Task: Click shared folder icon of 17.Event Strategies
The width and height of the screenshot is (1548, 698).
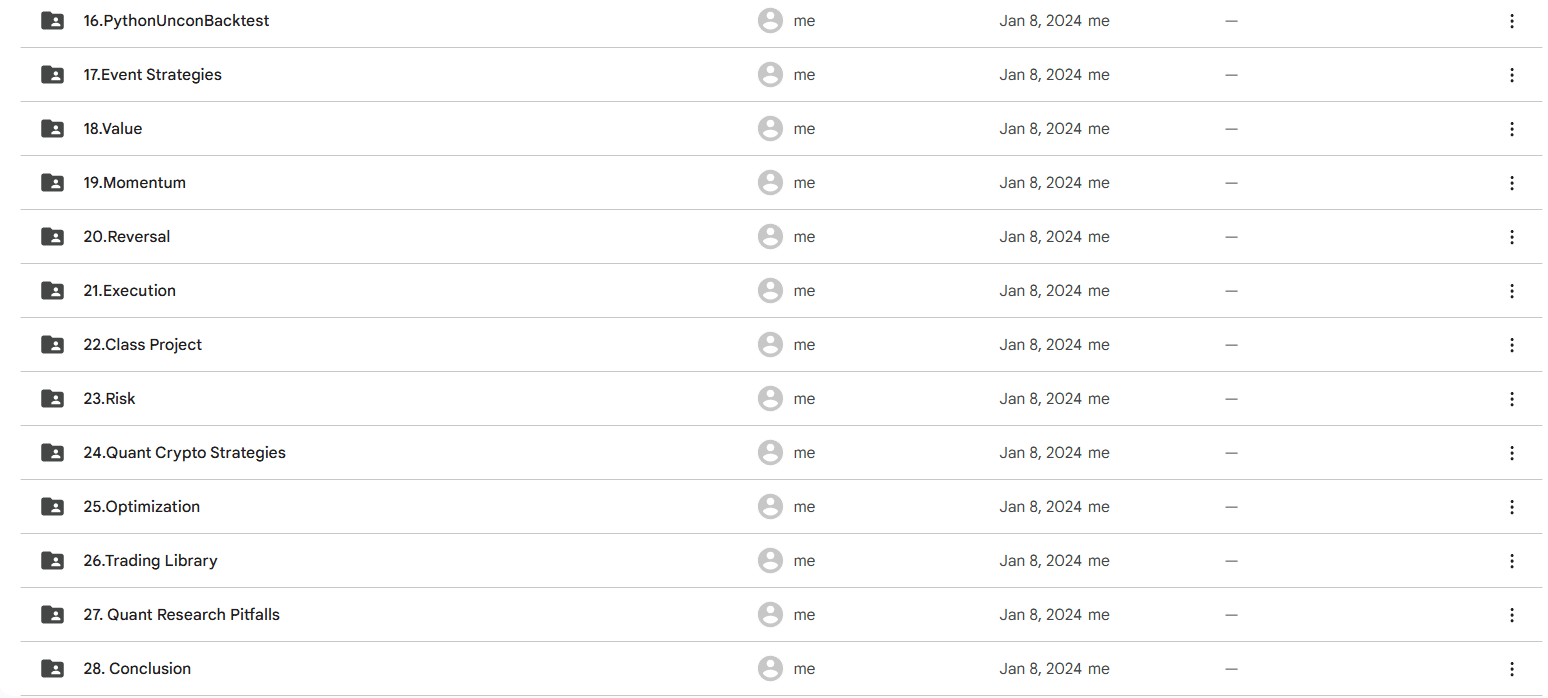Action: [52, 74]
